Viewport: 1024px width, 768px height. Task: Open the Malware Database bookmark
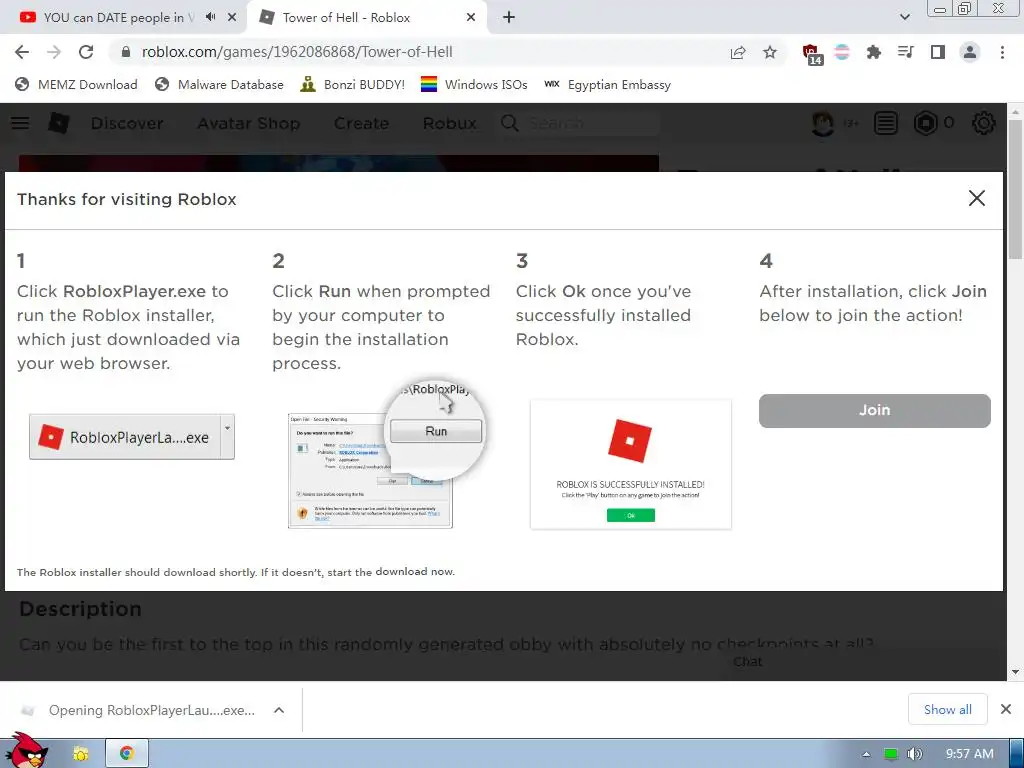219,84
